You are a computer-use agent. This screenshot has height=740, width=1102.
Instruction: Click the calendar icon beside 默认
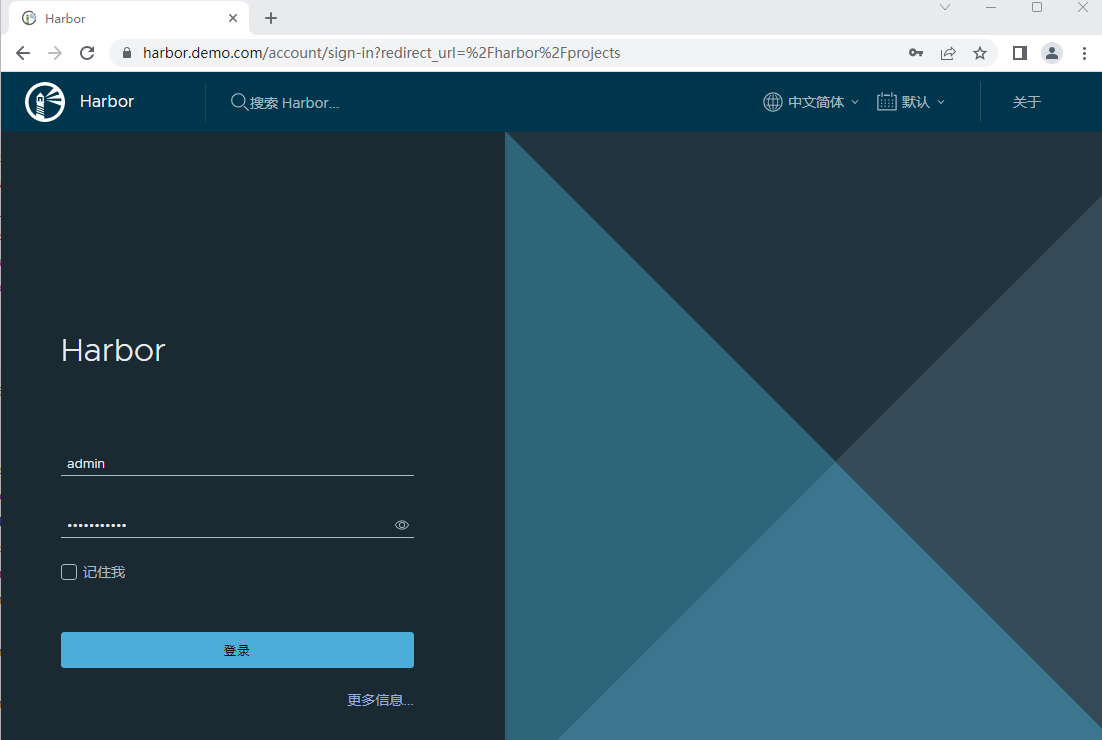click(x=886, y=102)
